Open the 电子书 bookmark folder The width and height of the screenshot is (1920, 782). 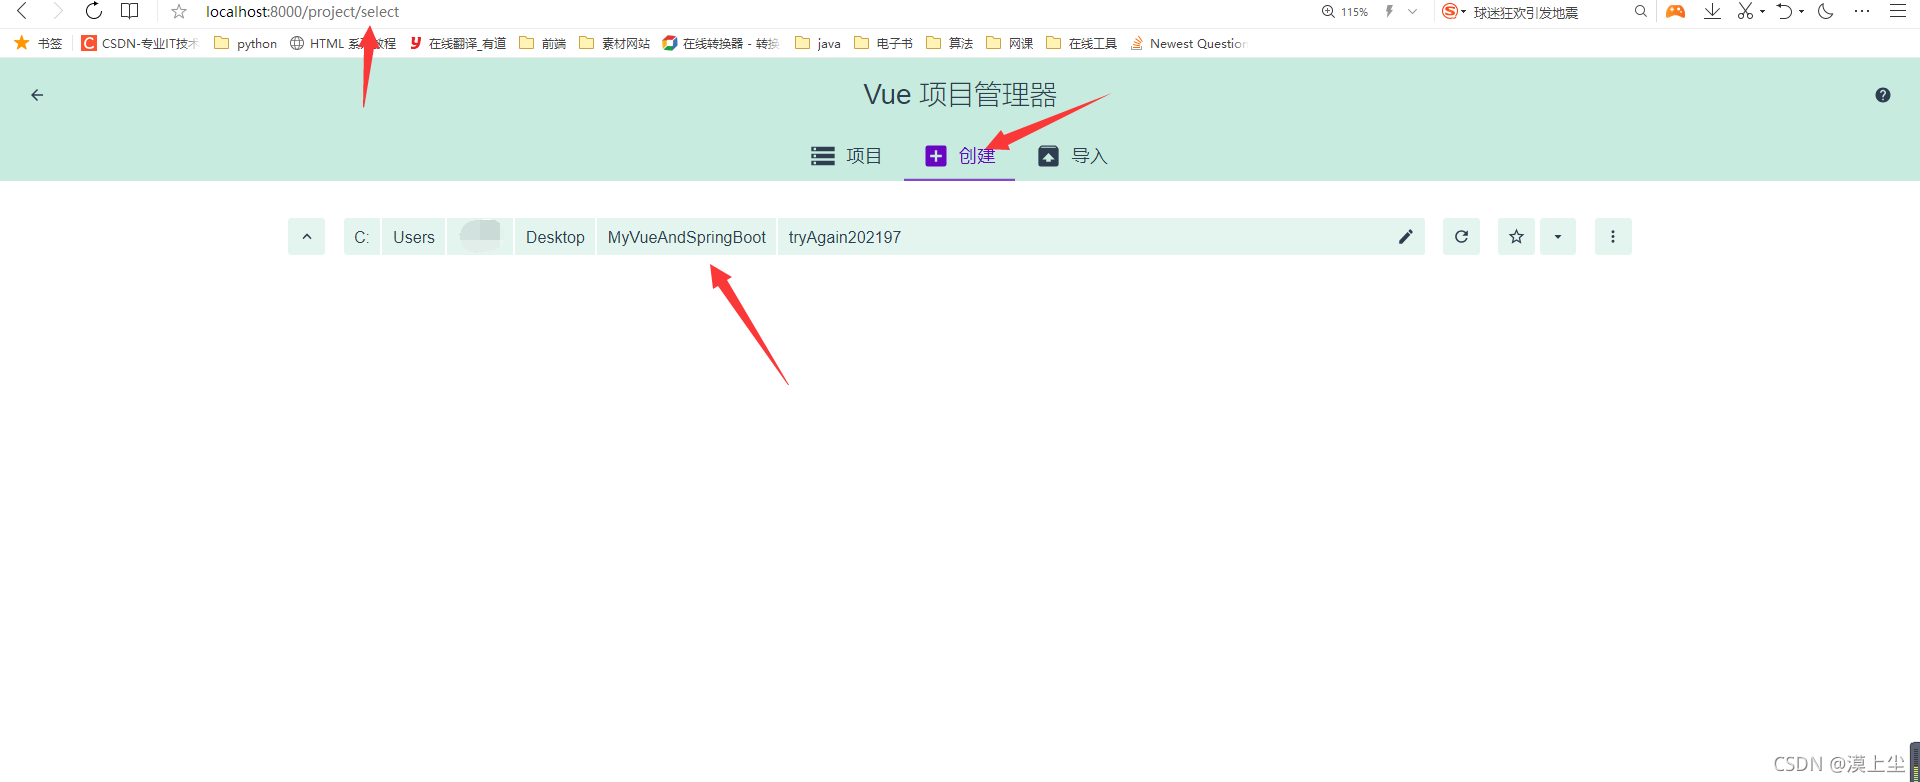883,43
